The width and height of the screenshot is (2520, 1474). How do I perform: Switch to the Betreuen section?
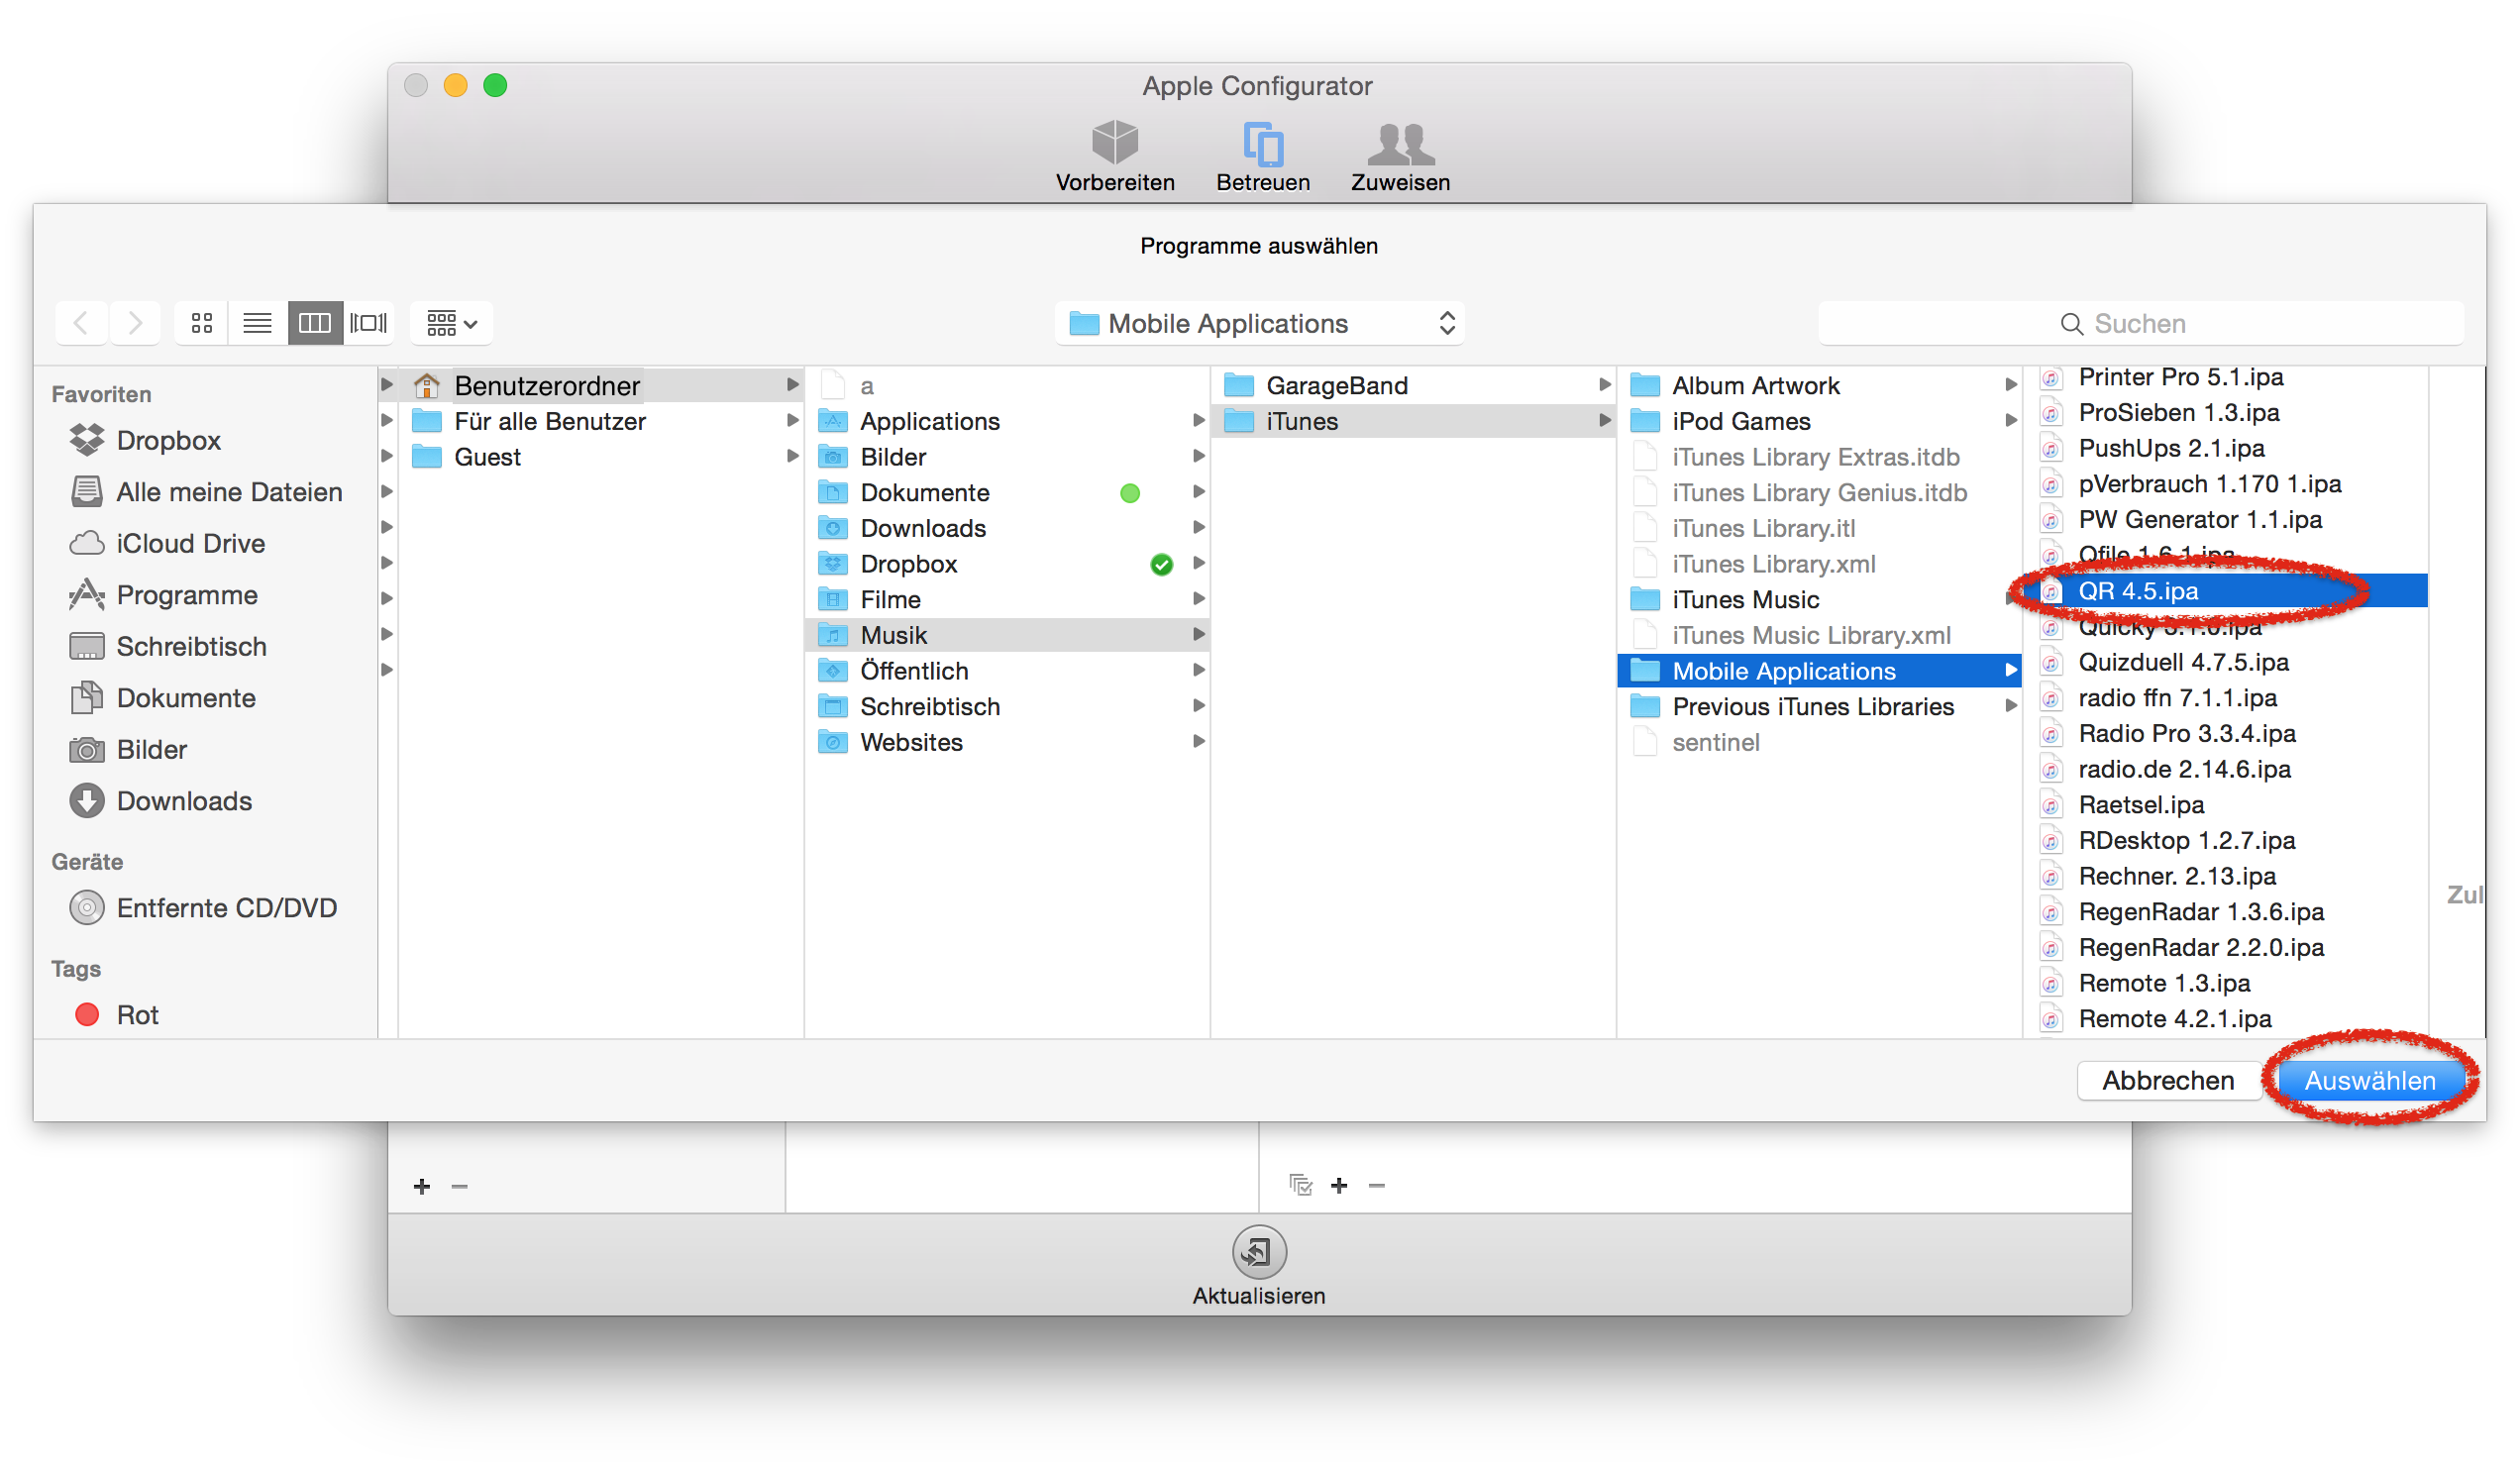pyautogui.click(x=1263, y=156)
